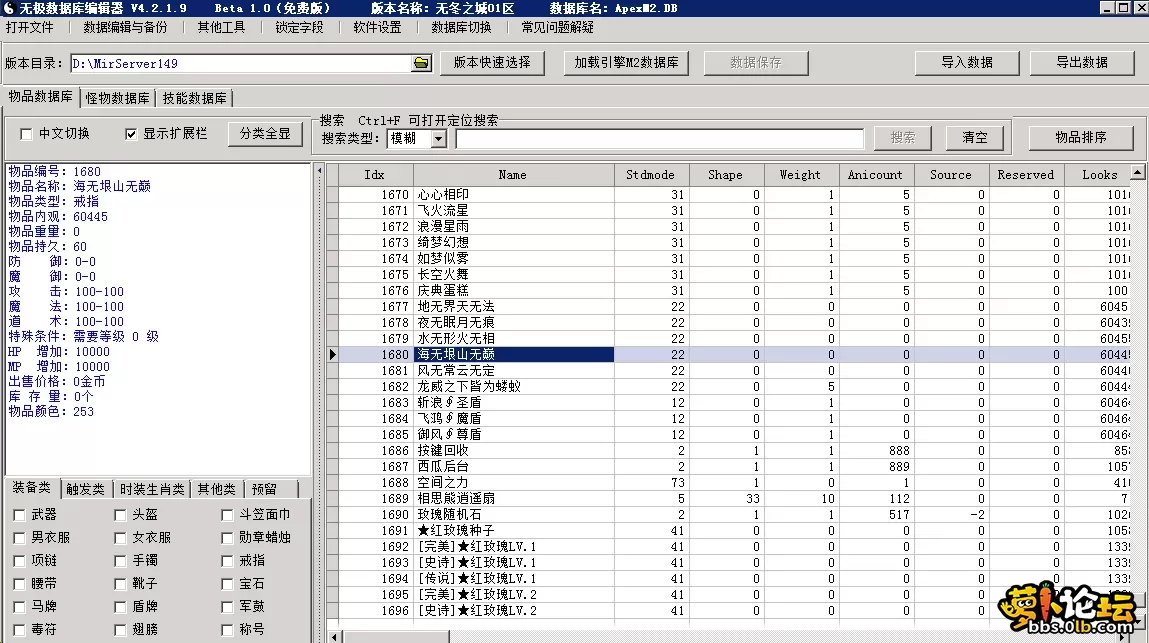Open the 数据库切换 menu

(461, 27)
